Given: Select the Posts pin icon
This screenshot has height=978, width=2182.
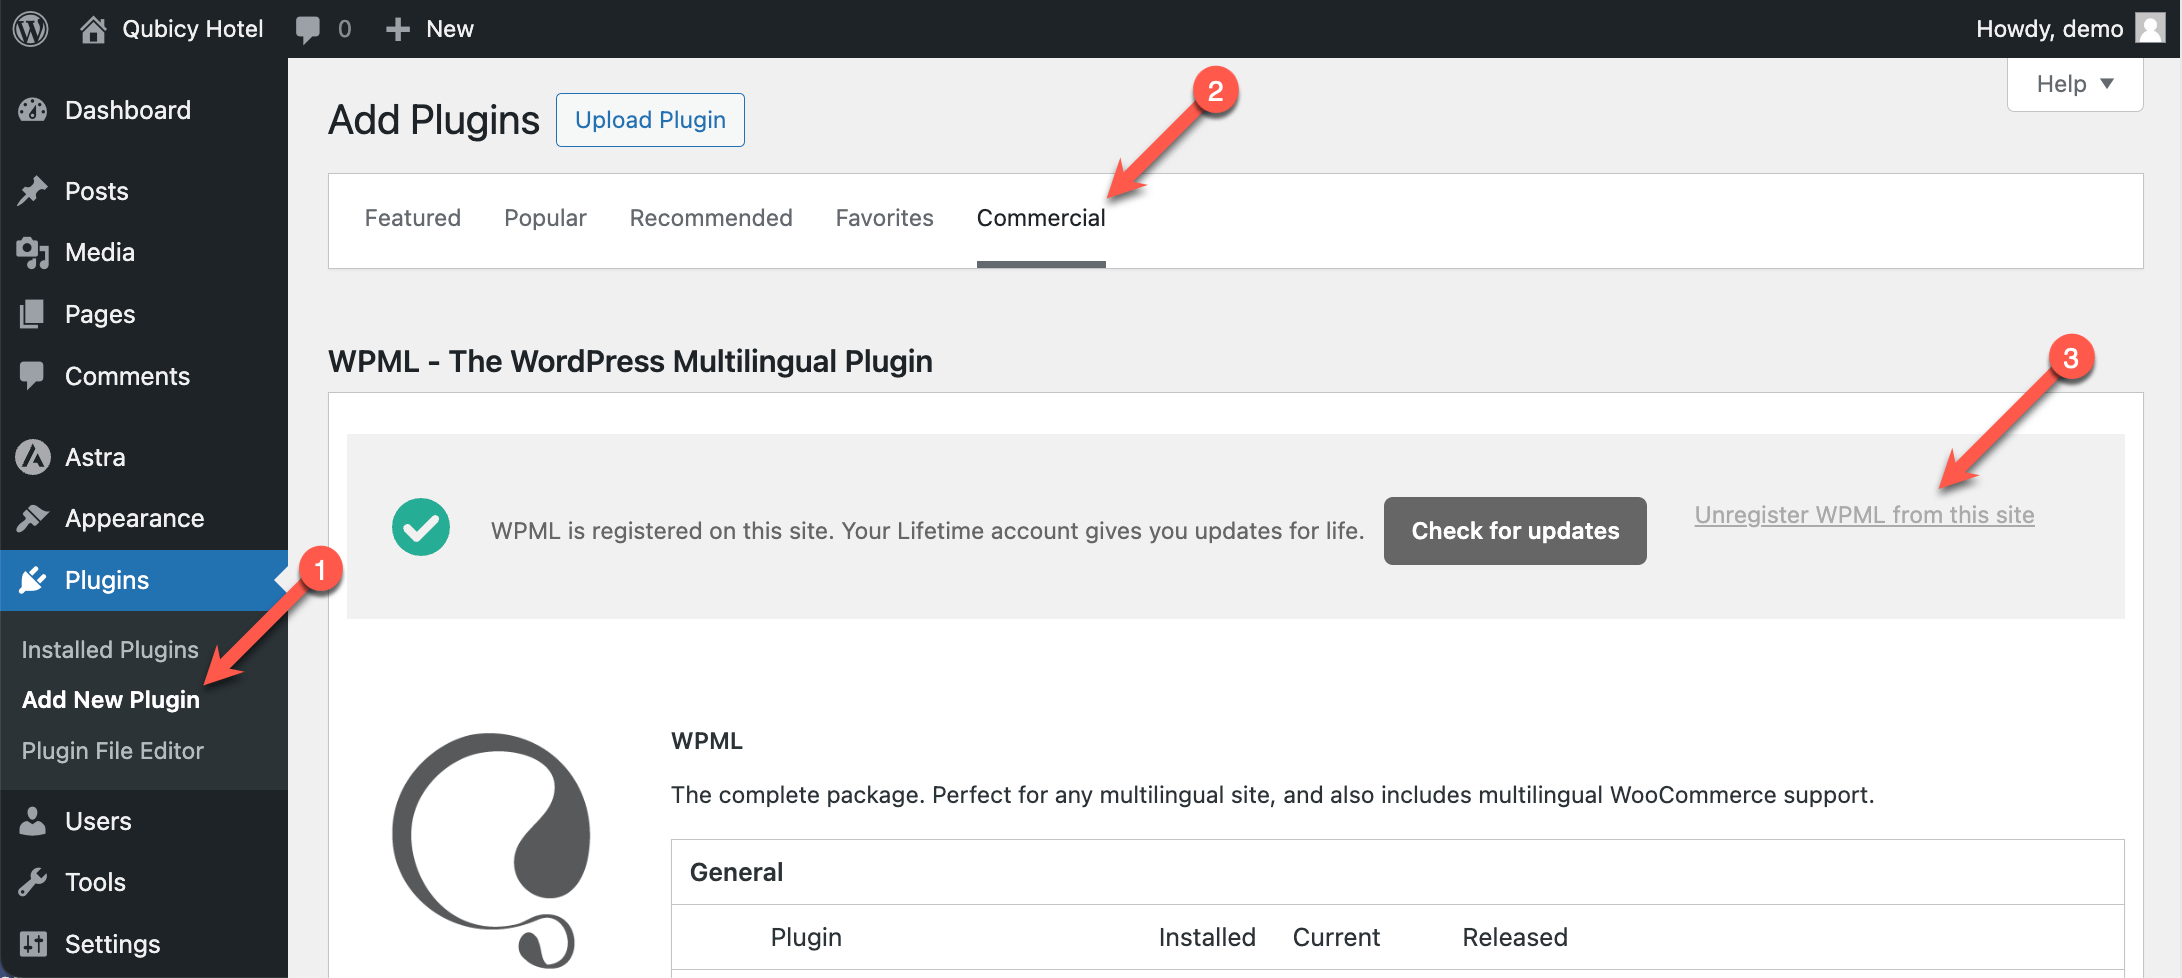Looking at the screenshot, I should tap(33, 190).
